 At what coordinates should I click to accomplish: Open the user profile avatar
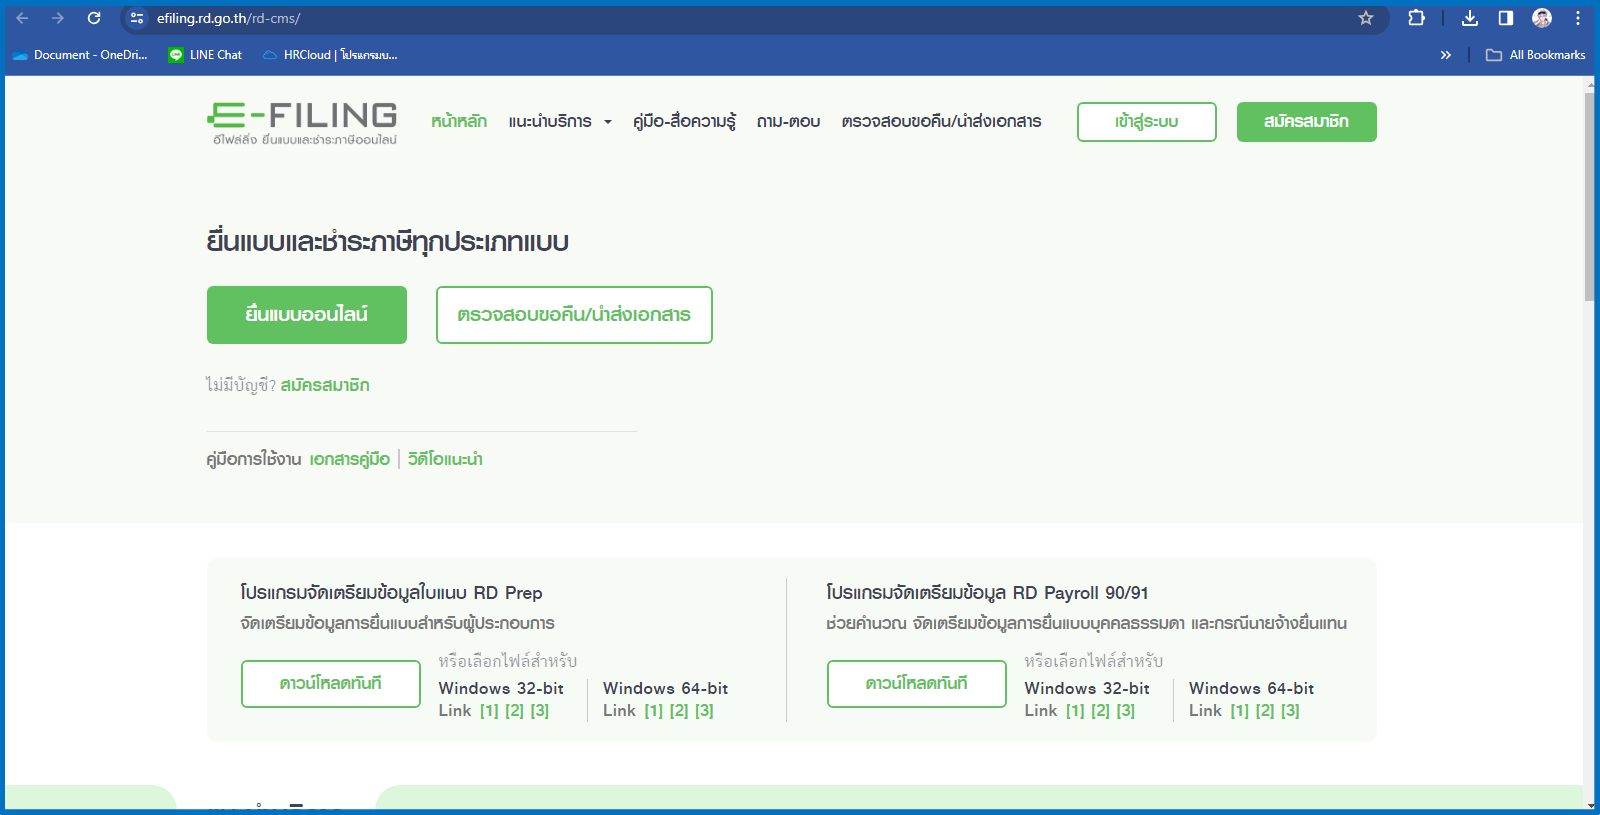click(1542, 18)
